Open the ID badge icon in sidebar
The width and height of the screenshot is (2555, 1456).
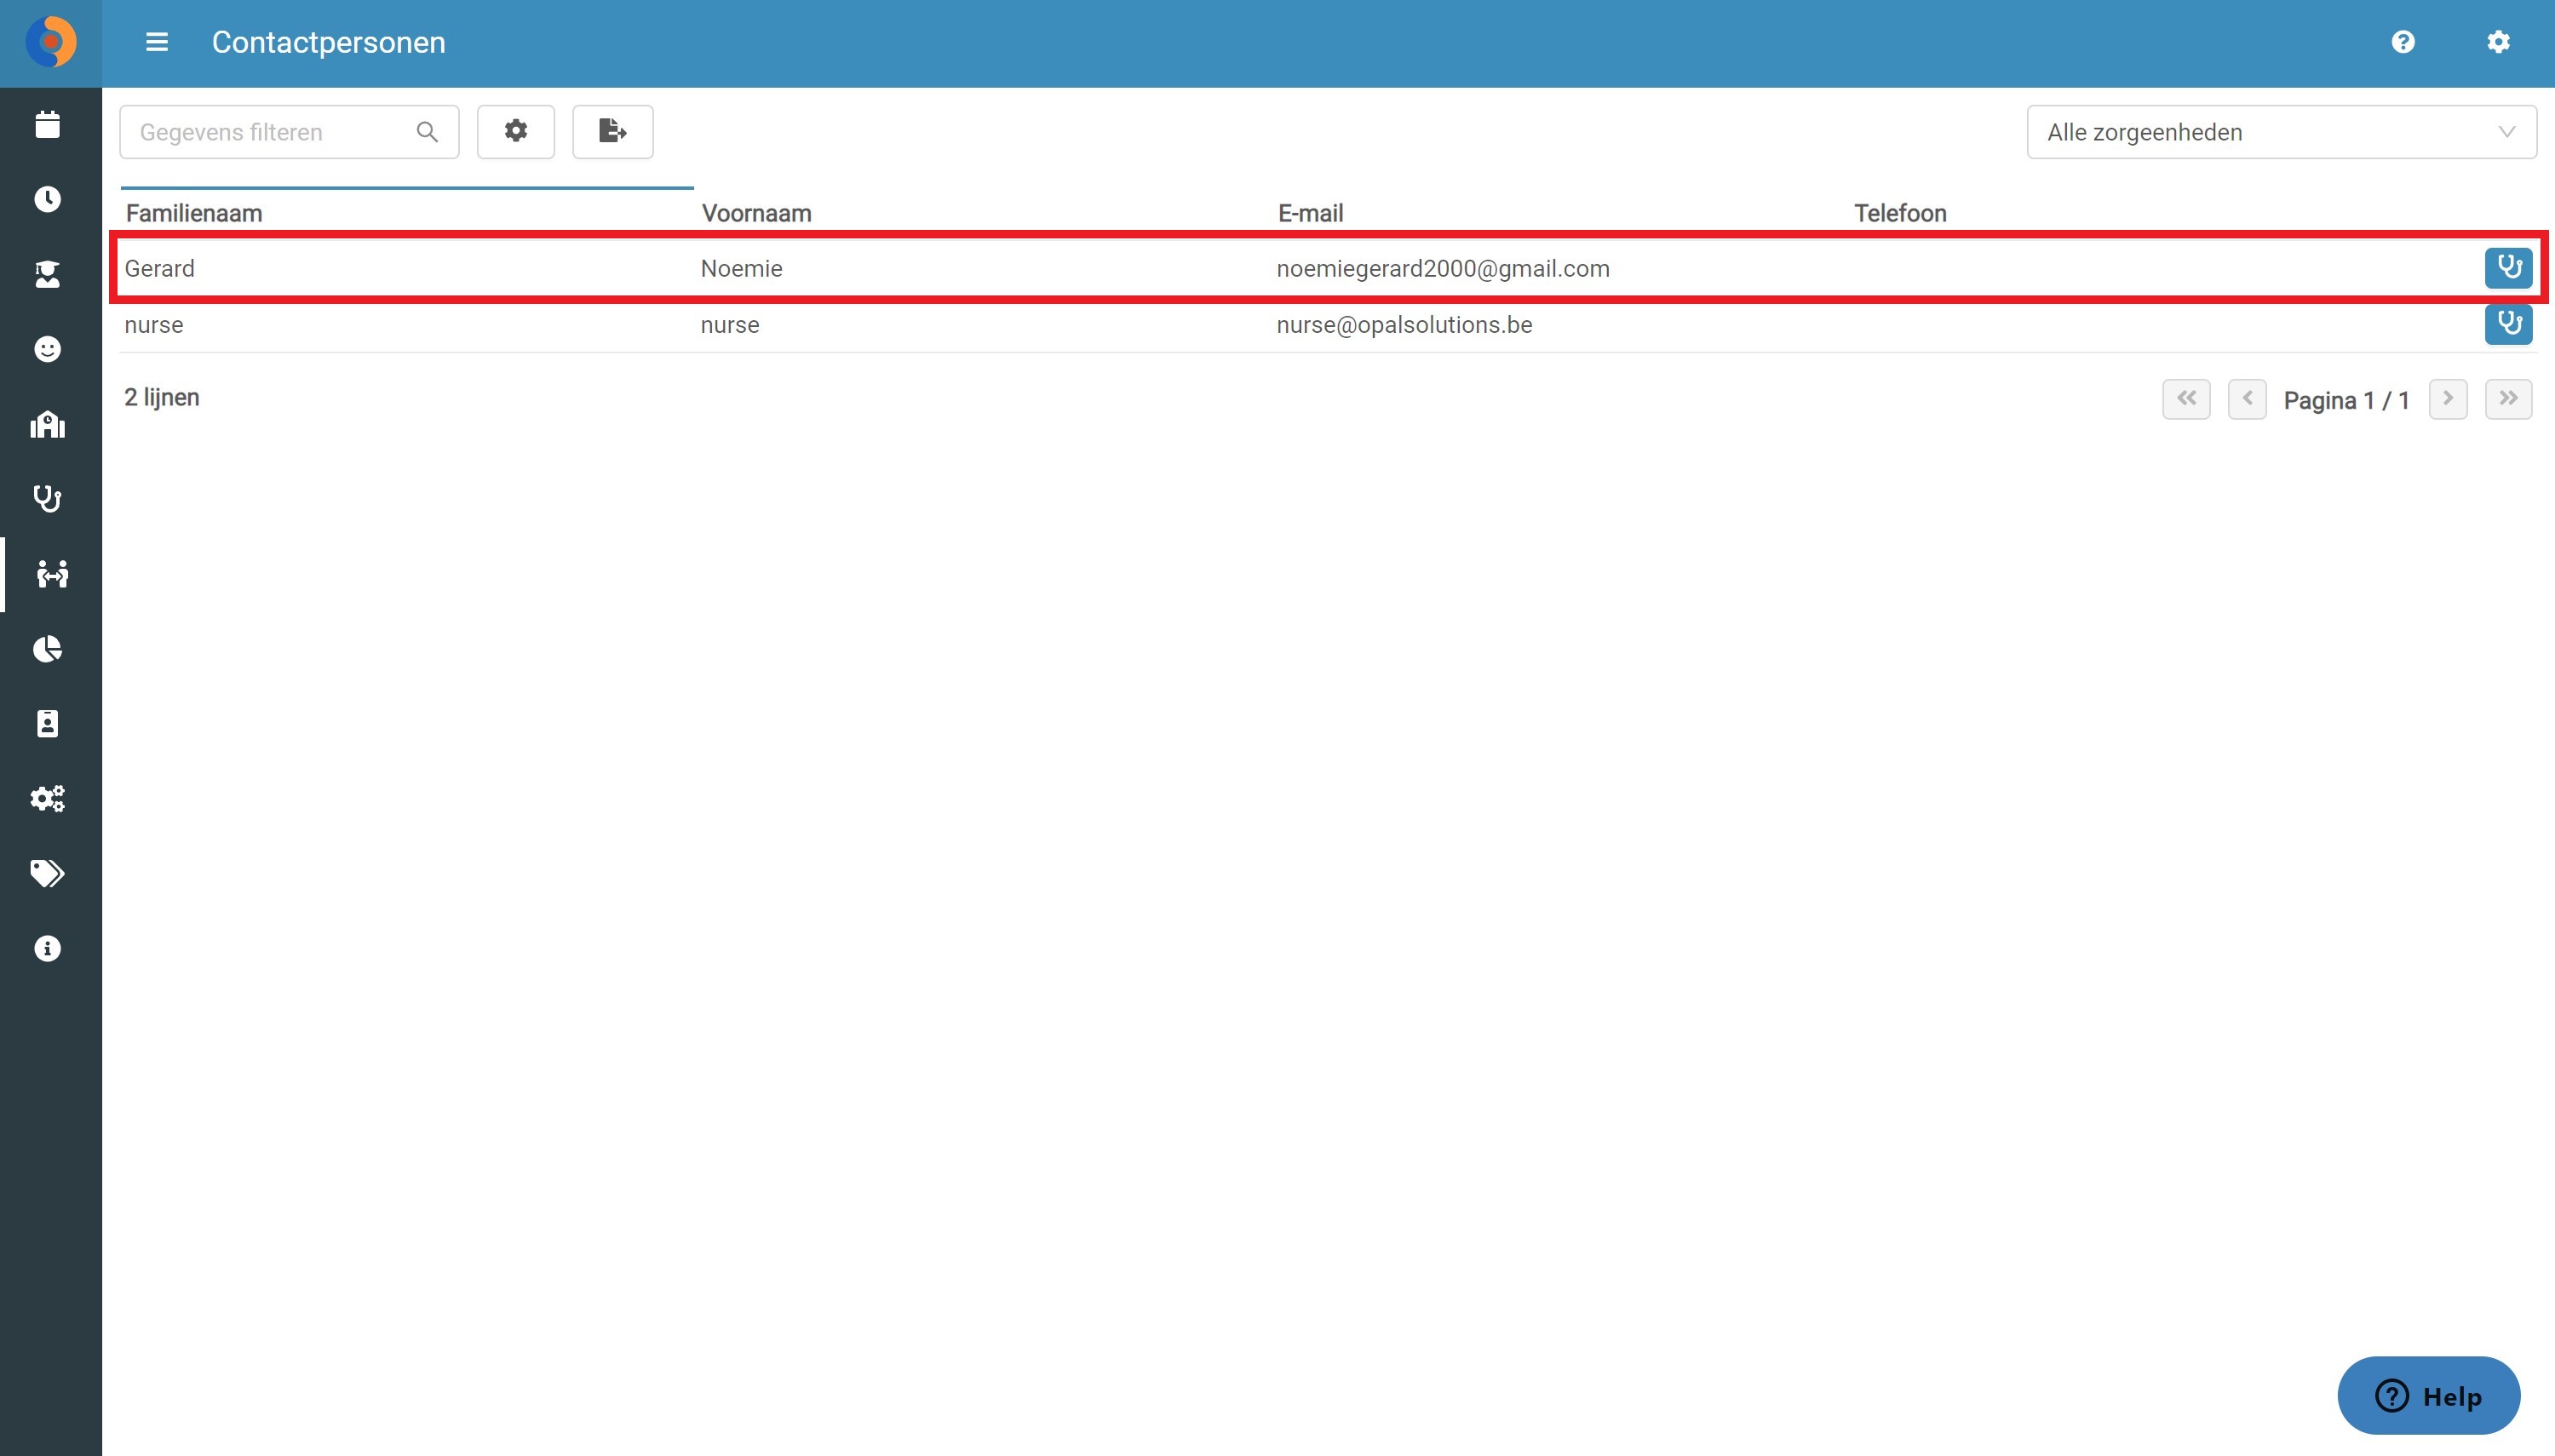[48, 724]
